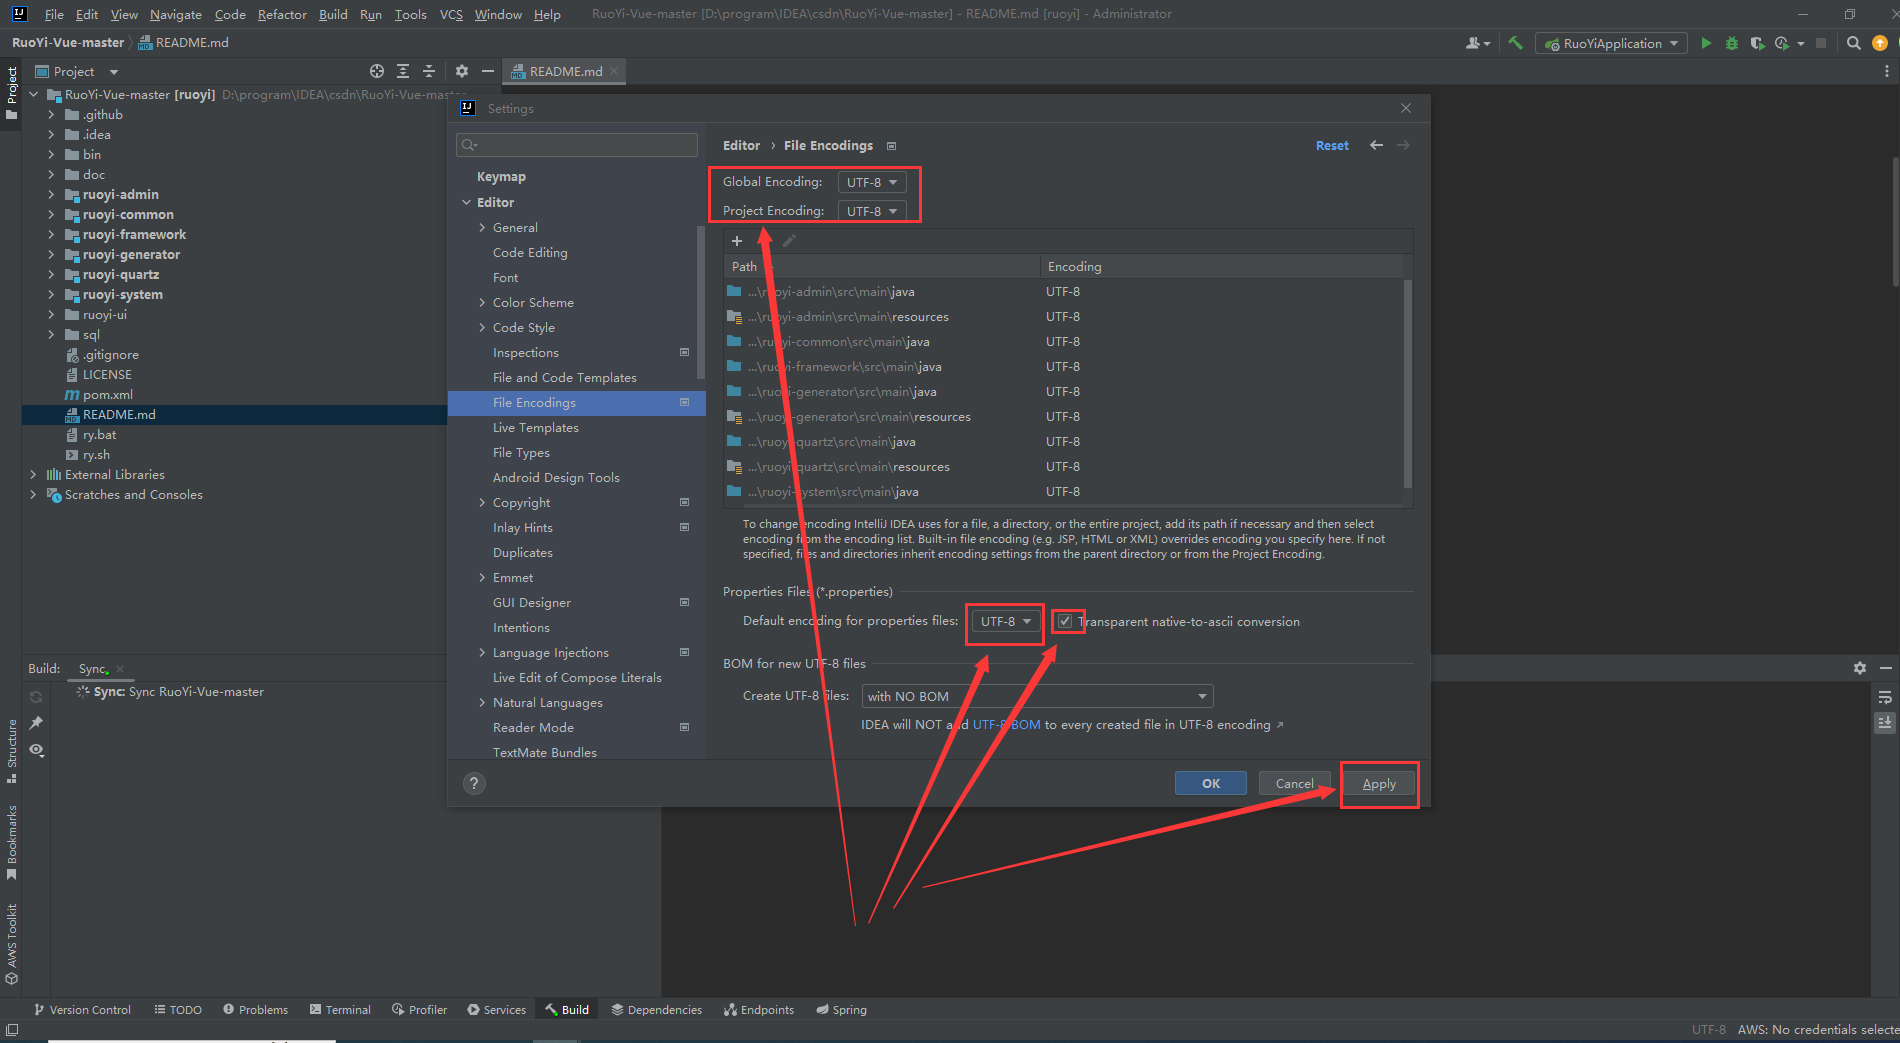Image resolution: width=1900 pixels, height=1043 pixels.
Task: Close the Sync tab in Build panel
Action: [120, 669]
